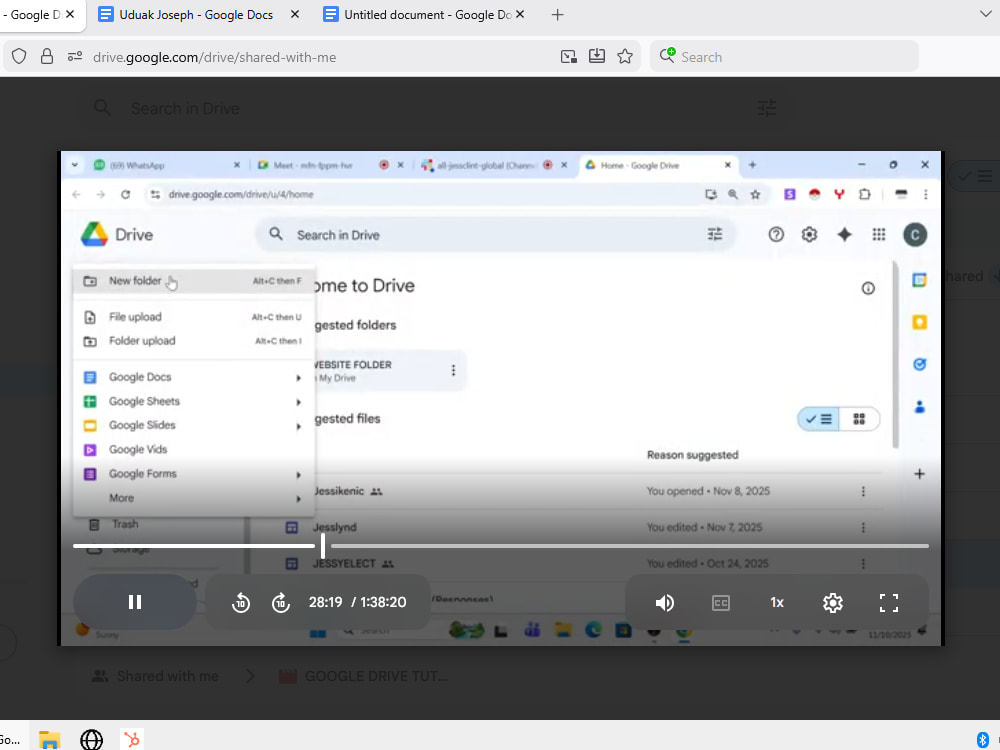This screenshot has width=1000, height=750.
Task: Click Bluetooth icon in system tray
Action: 983,740
